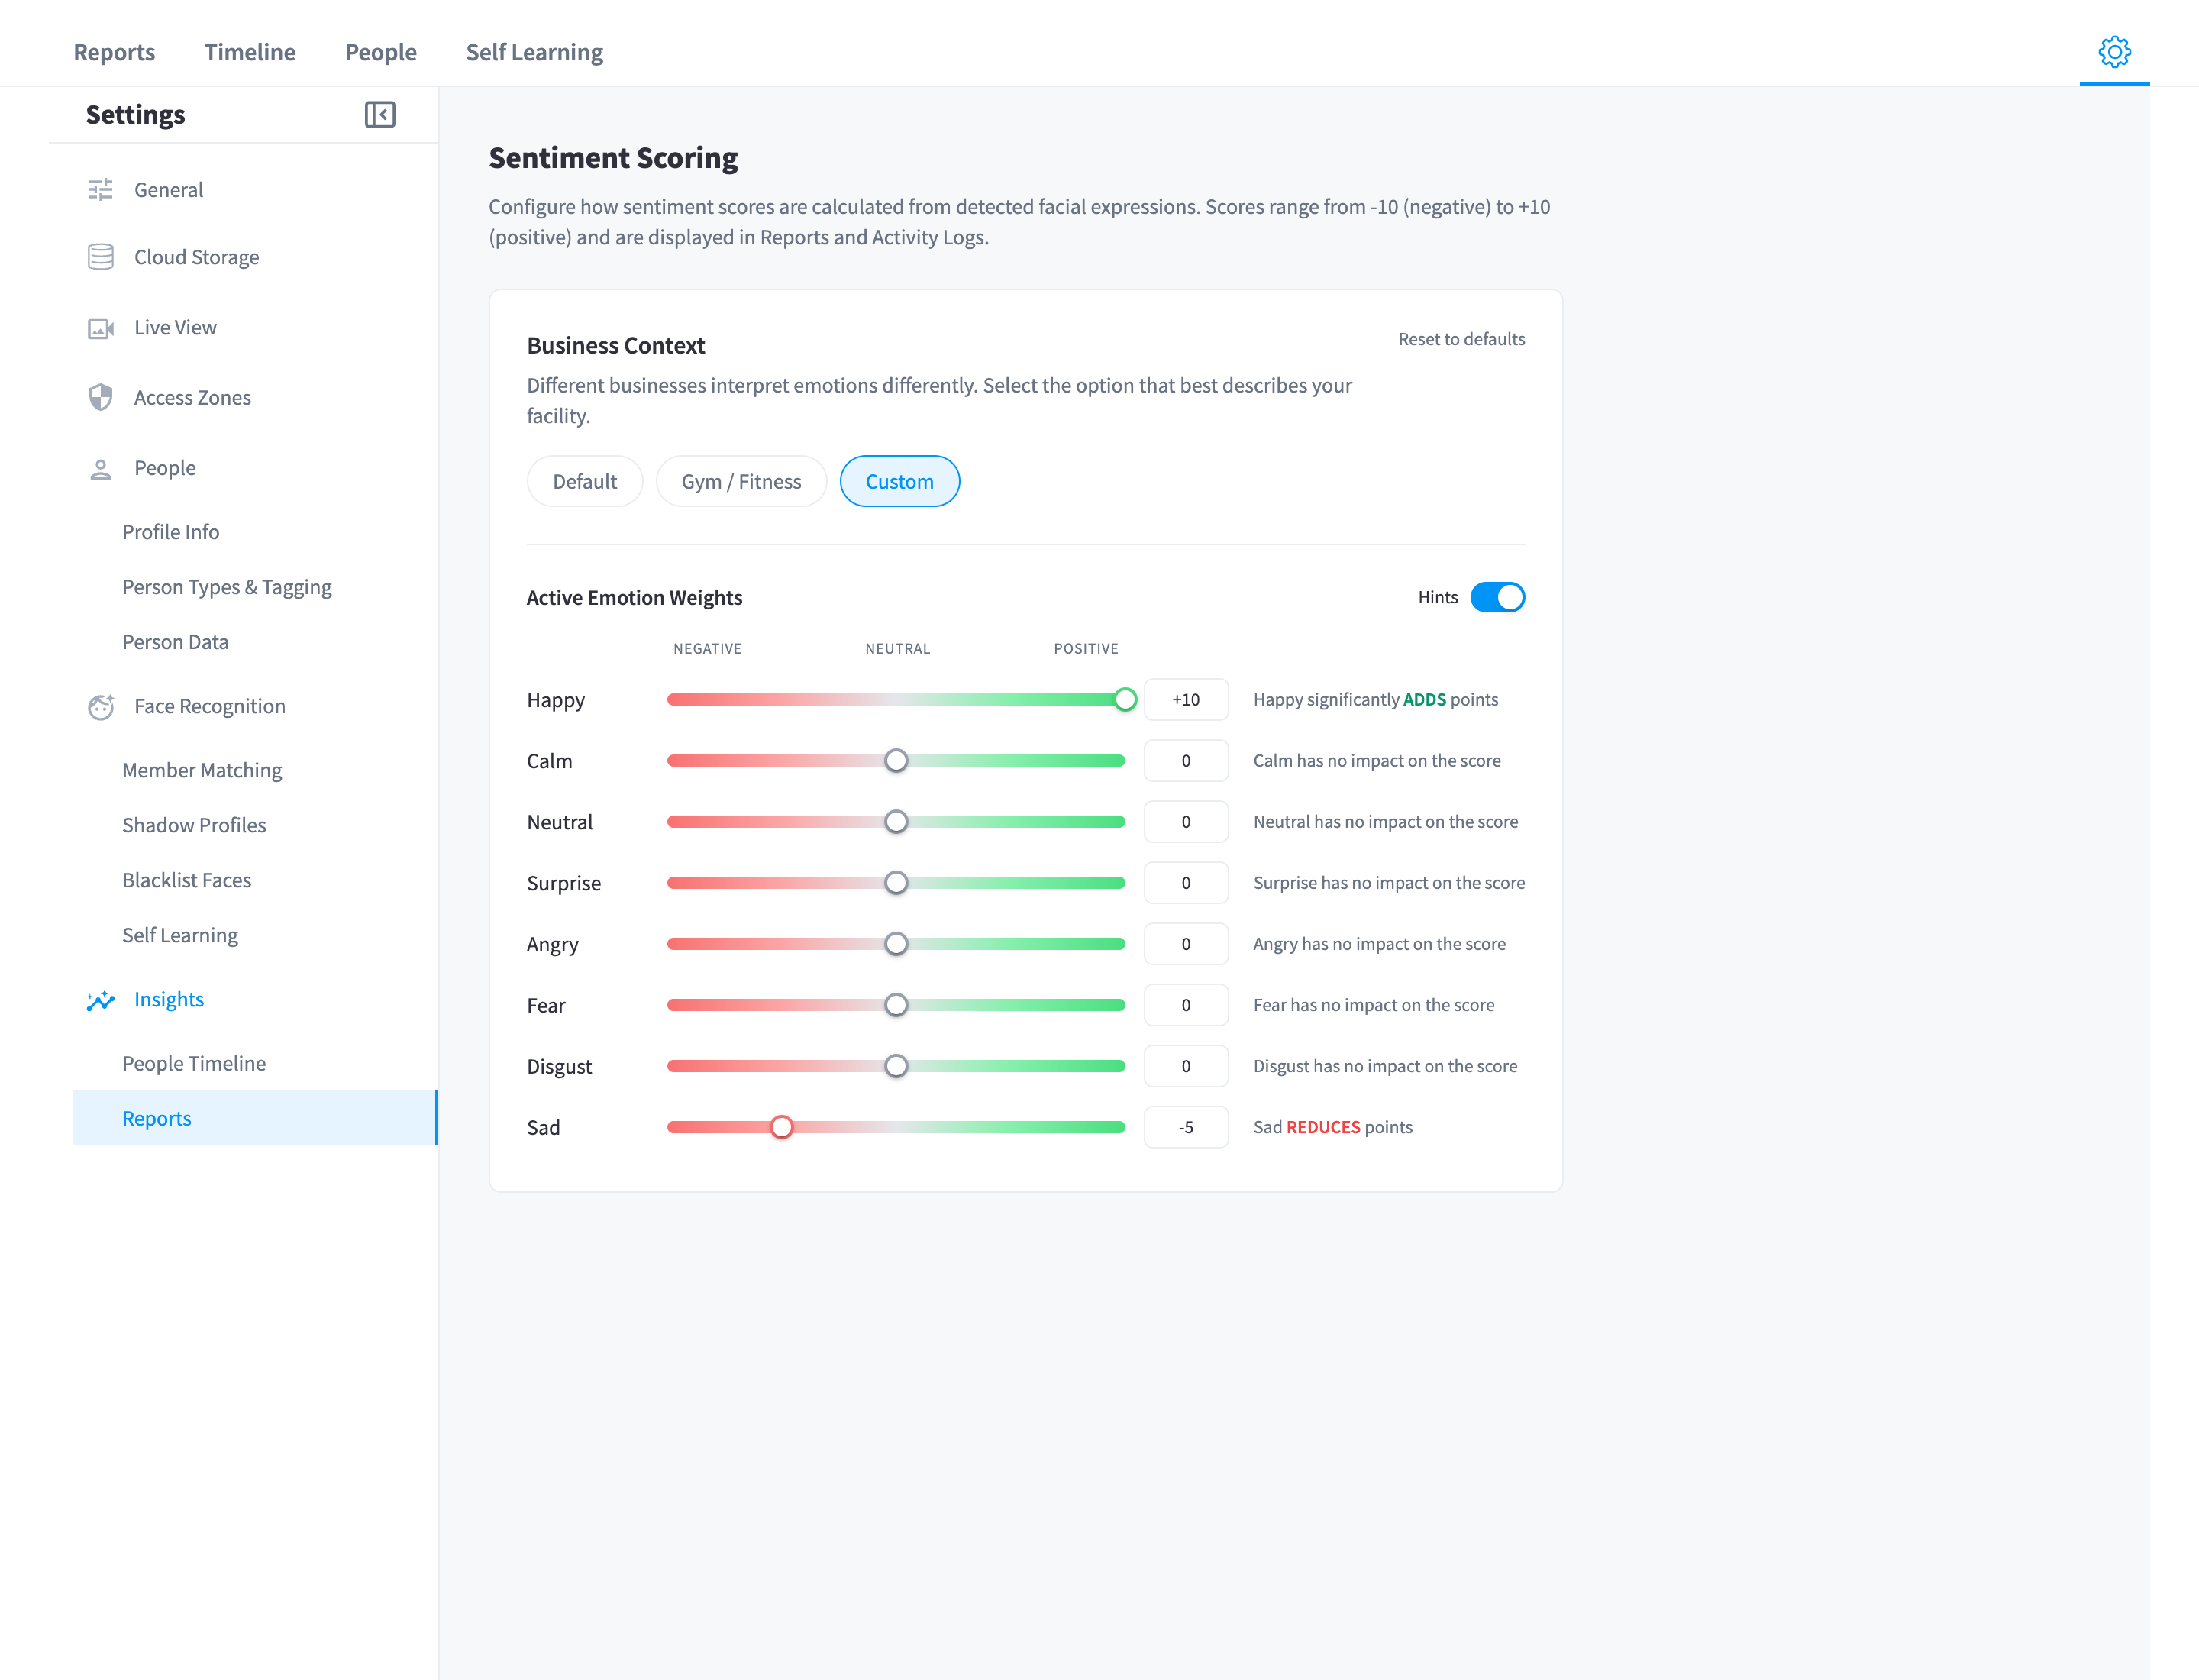Switch to the Timeline top tab
Viewport: 2199px width, 1680px height.
pos(250,52)
